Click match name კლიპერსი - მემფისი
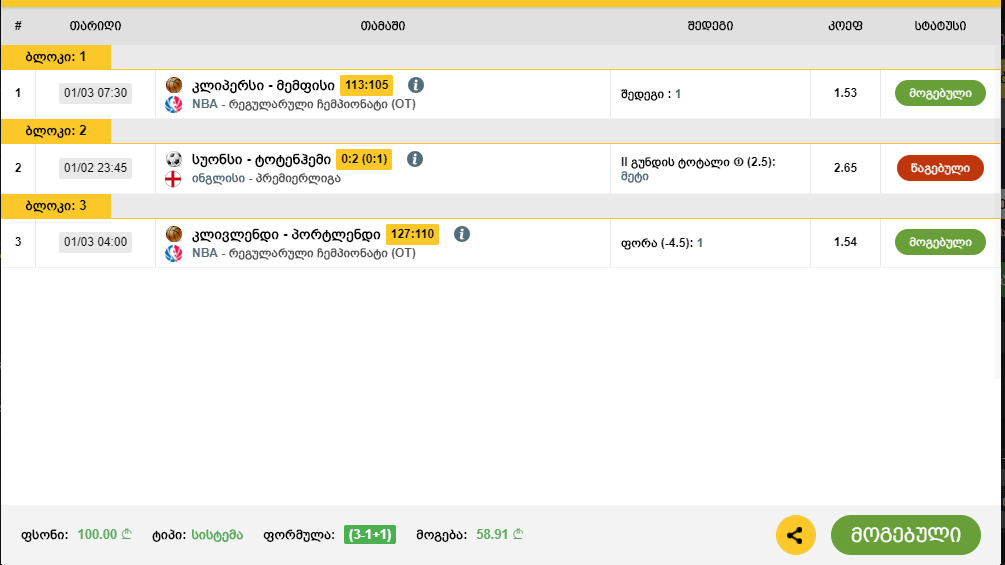Image resolution: width=1005 pixels, height=565 pixels. (x=263, y=85)
